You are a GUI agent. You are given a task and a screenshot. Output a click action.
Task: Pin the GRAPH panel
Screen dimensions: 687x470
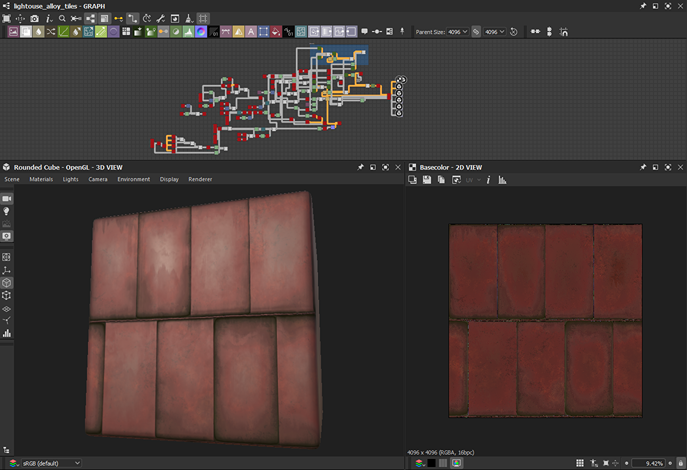click(643, 5)
